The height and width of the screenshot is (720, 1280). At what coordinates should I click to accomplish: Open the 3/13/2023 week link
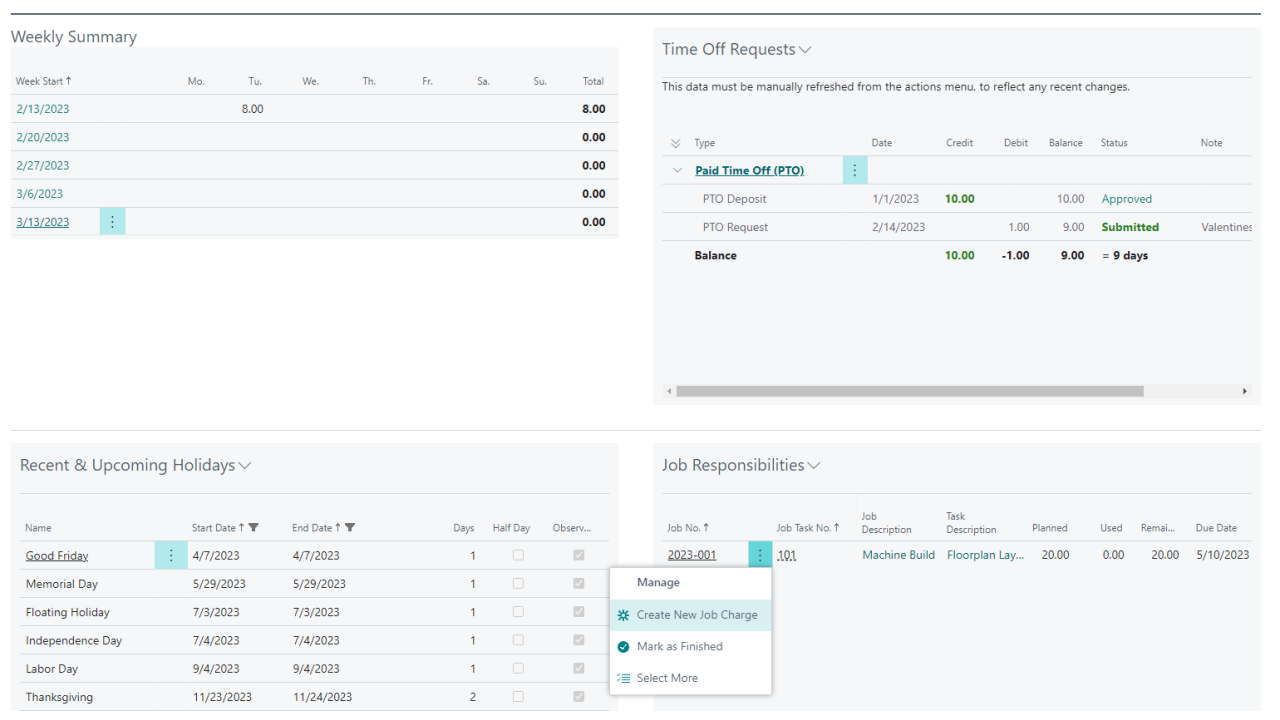(x=43, y=222)
